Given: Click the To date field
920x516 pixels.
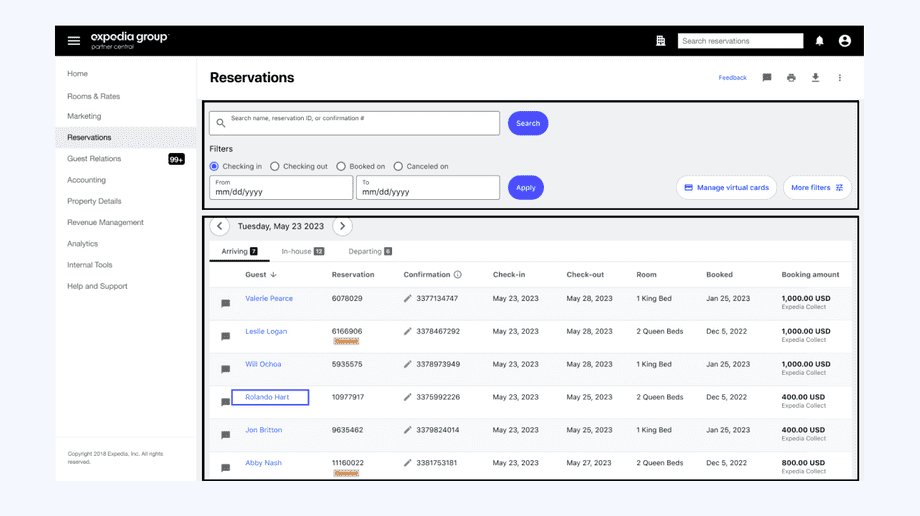Looking at the screenshot, I should pos(428,188).
